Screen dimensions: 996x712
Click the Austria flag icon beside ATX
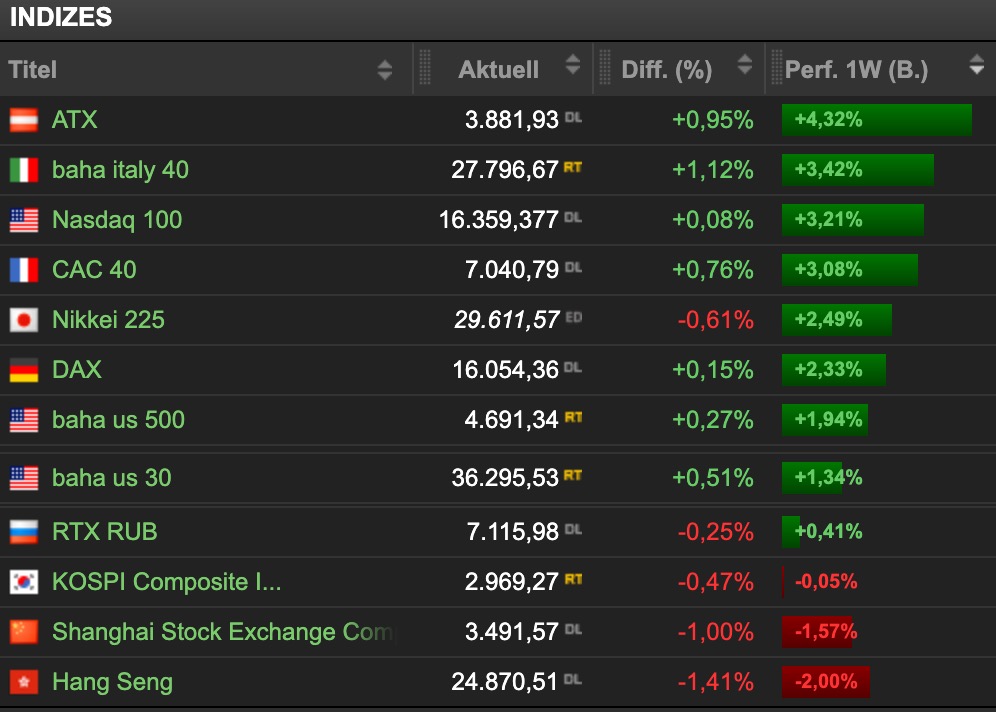tap(24, 120)
